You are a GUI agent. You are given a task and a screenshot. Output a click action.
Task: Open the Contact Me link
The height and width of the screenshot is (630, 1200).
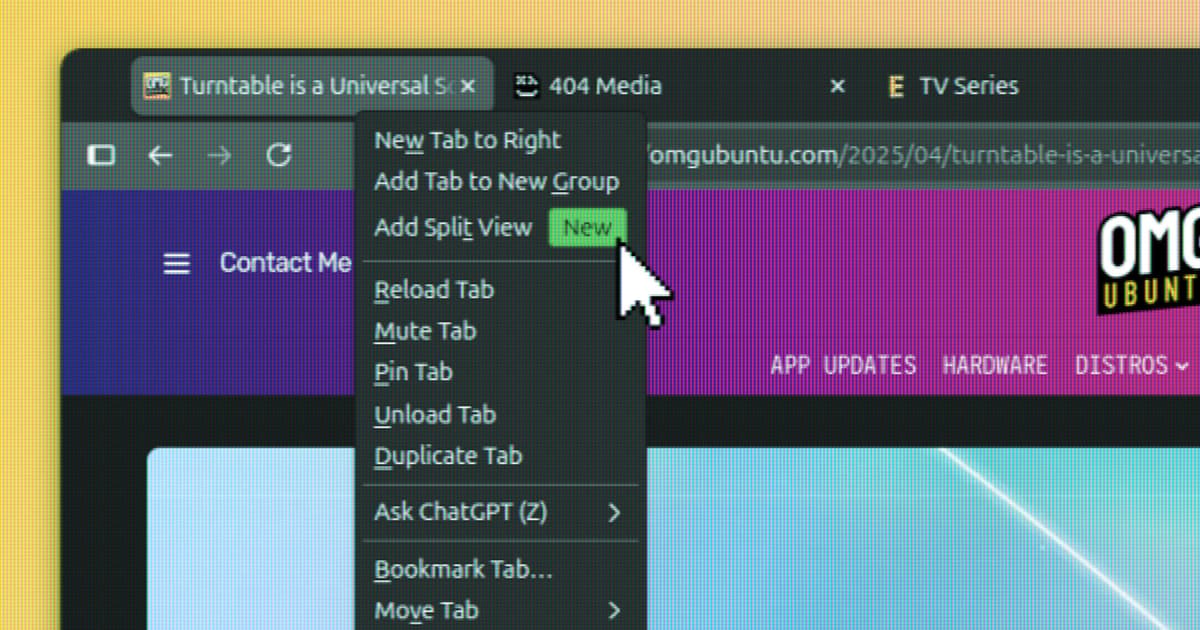click(x=285, y=262)
